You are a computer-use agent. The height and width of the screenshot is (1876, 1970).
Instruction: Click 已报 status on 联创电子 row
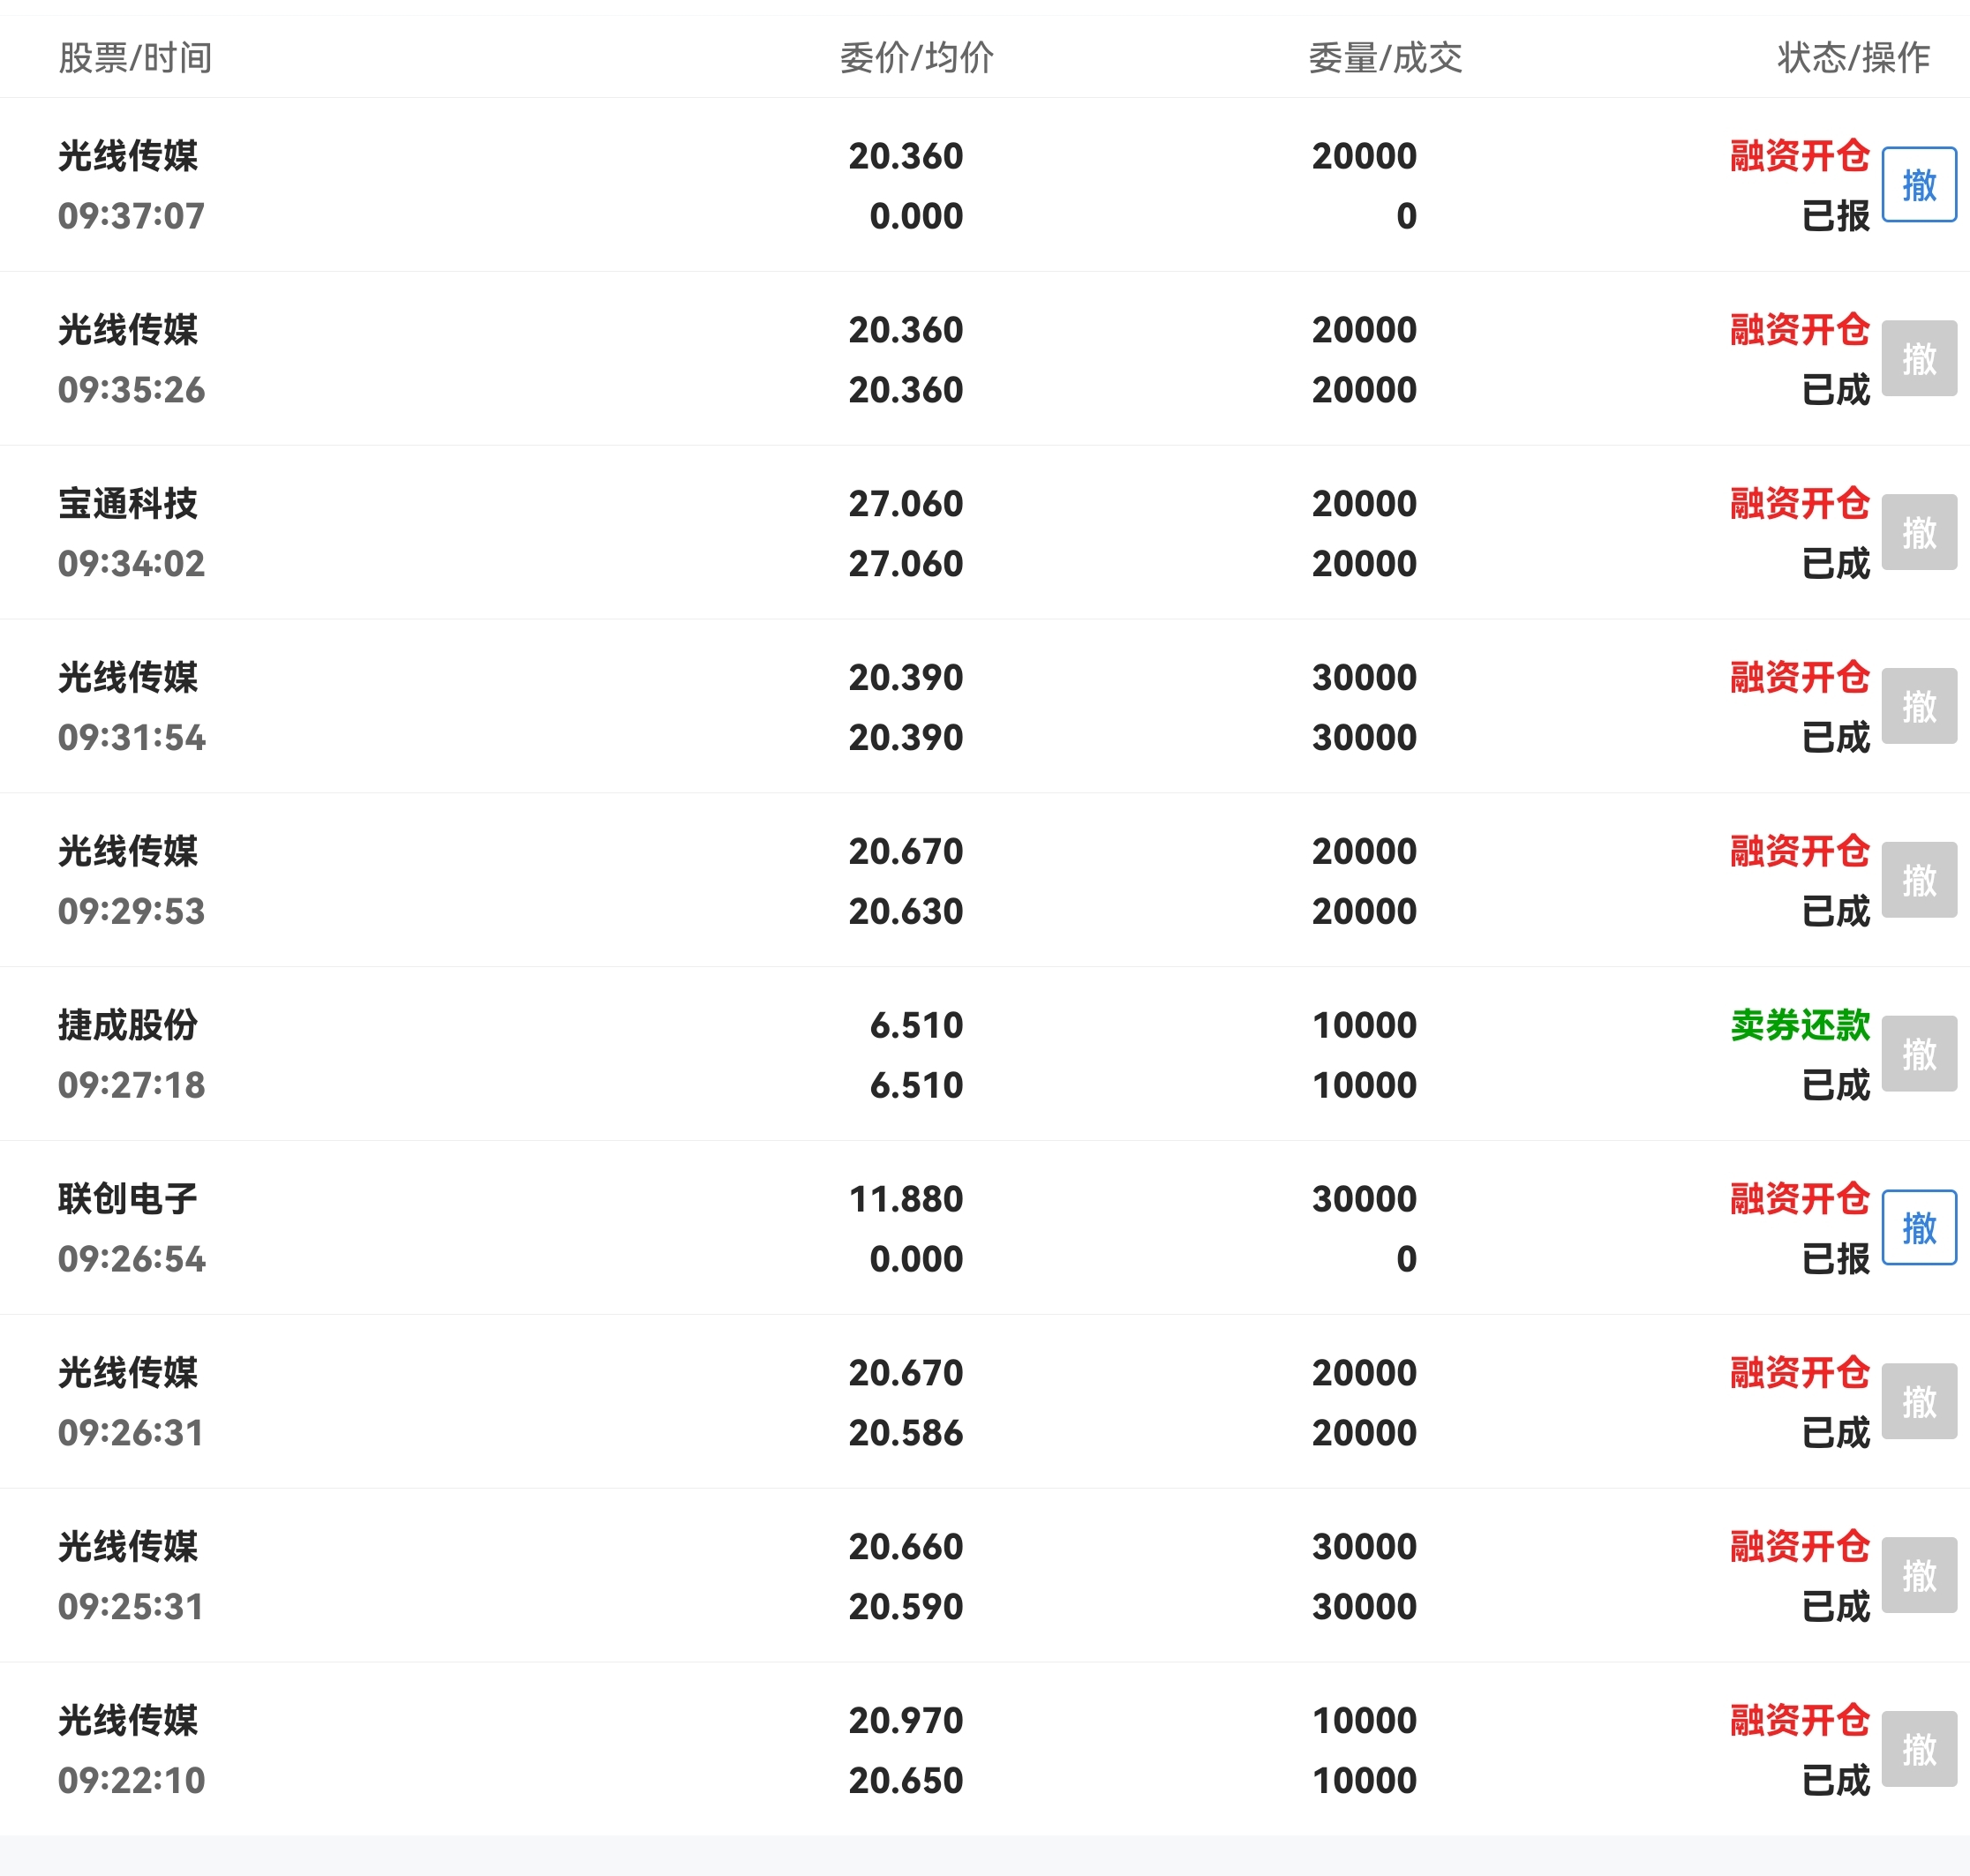[1835, 1259]
